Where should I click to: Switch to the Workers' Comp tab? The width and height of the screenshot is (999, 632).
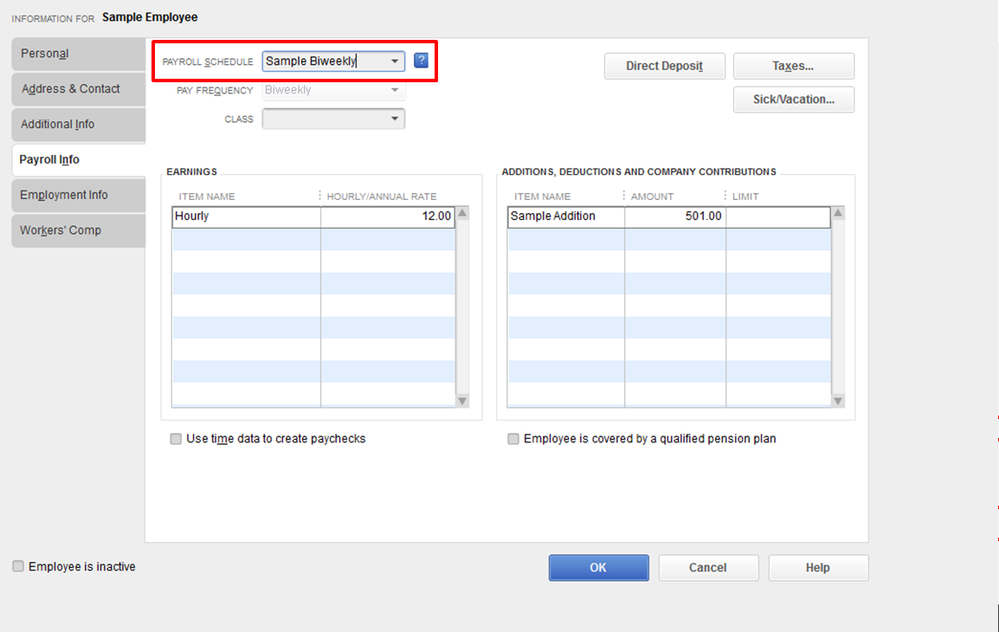coord(78,231)
